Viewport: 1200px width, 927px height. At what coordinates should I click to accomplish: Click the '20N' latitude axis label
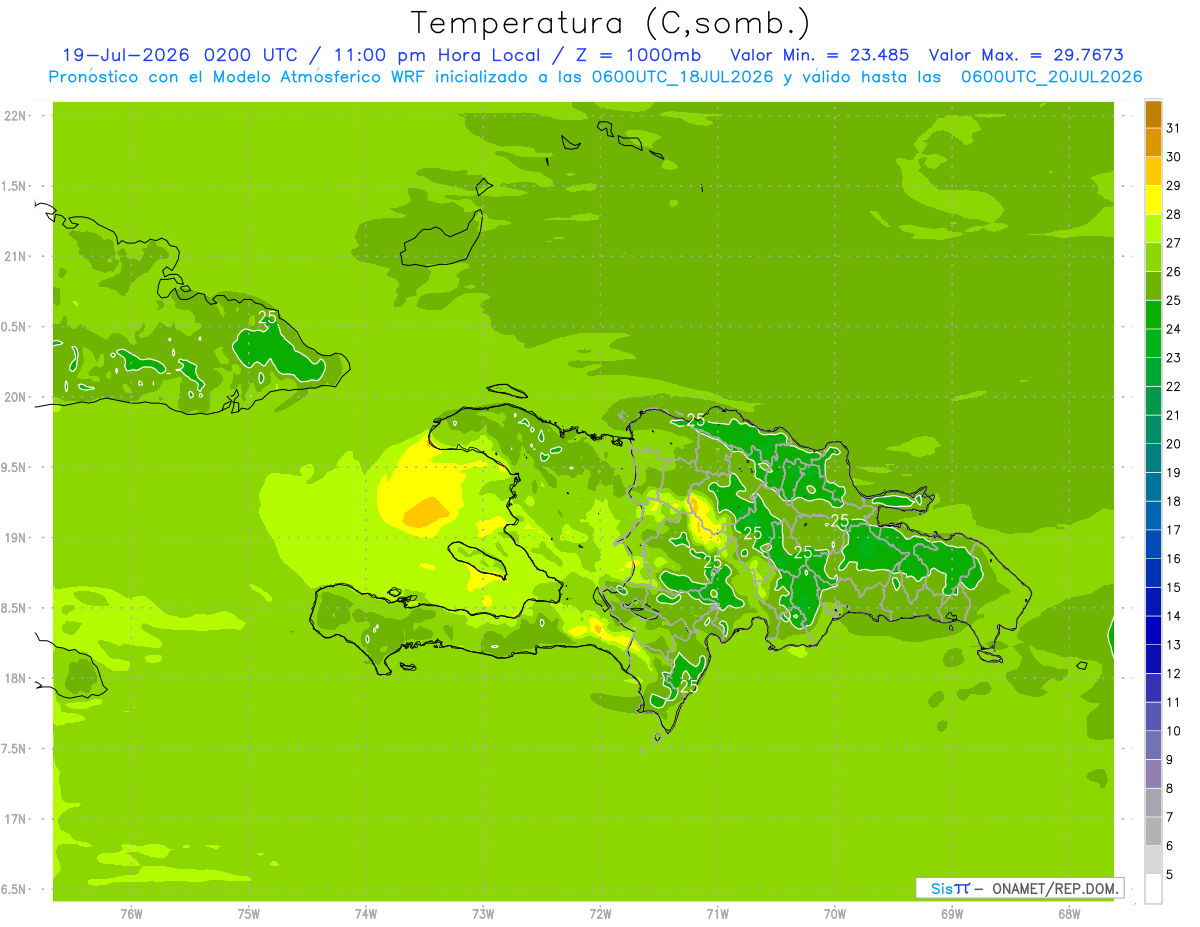15,397
